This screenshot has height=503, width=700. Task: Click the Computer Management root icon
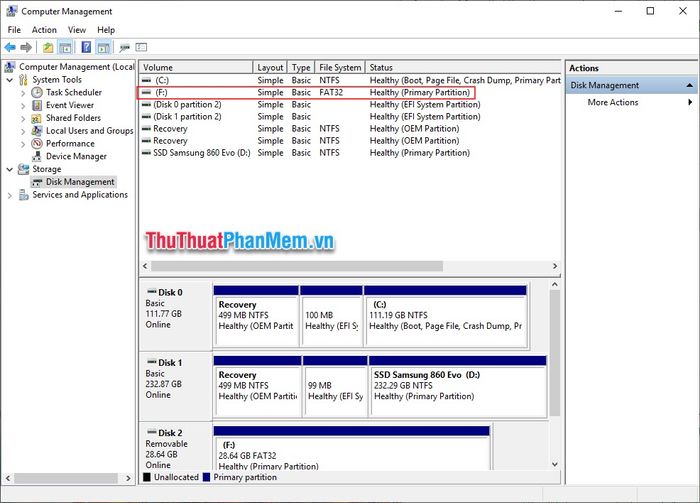coord(9,67)
